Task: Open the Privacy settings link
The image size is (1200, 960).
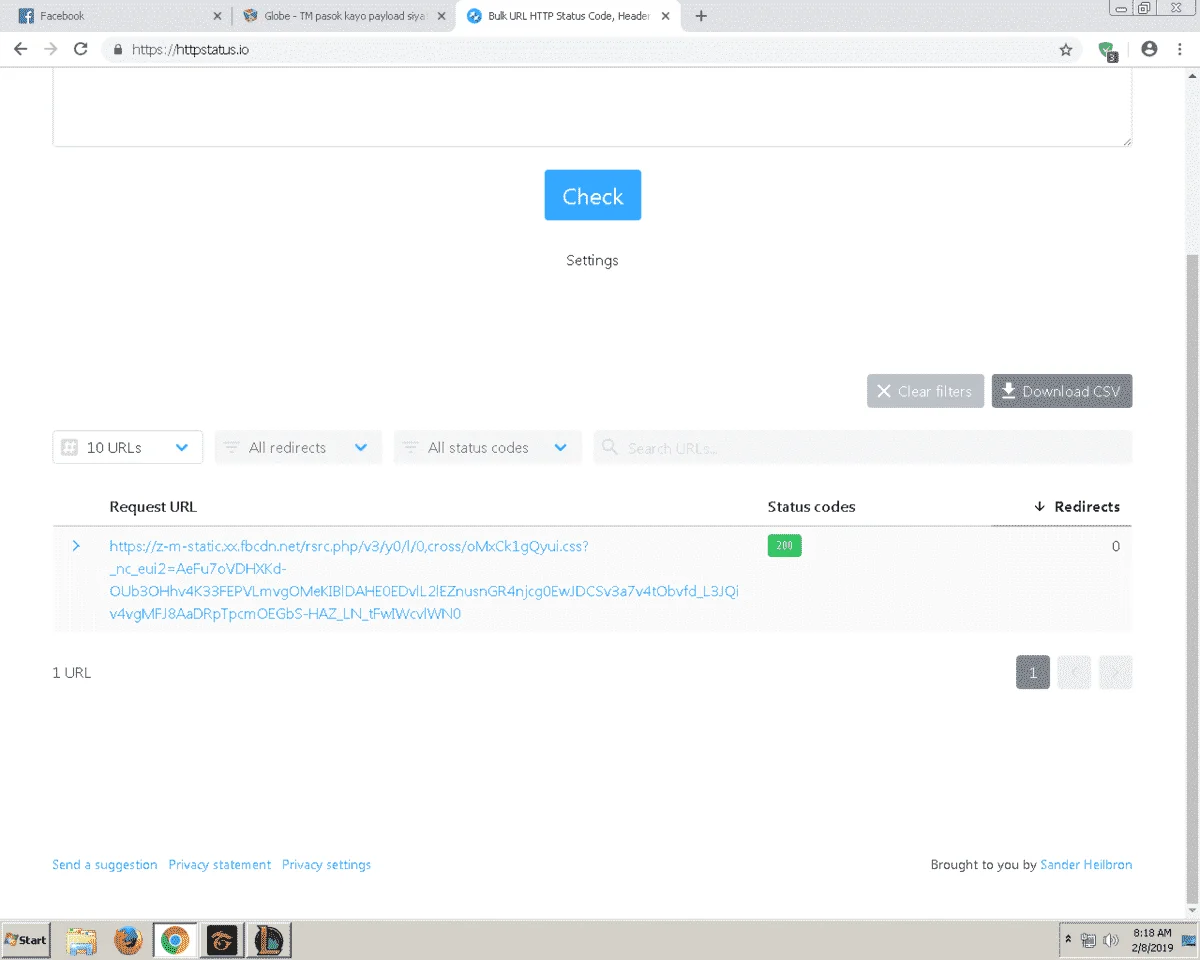Action: click(326, 864)
